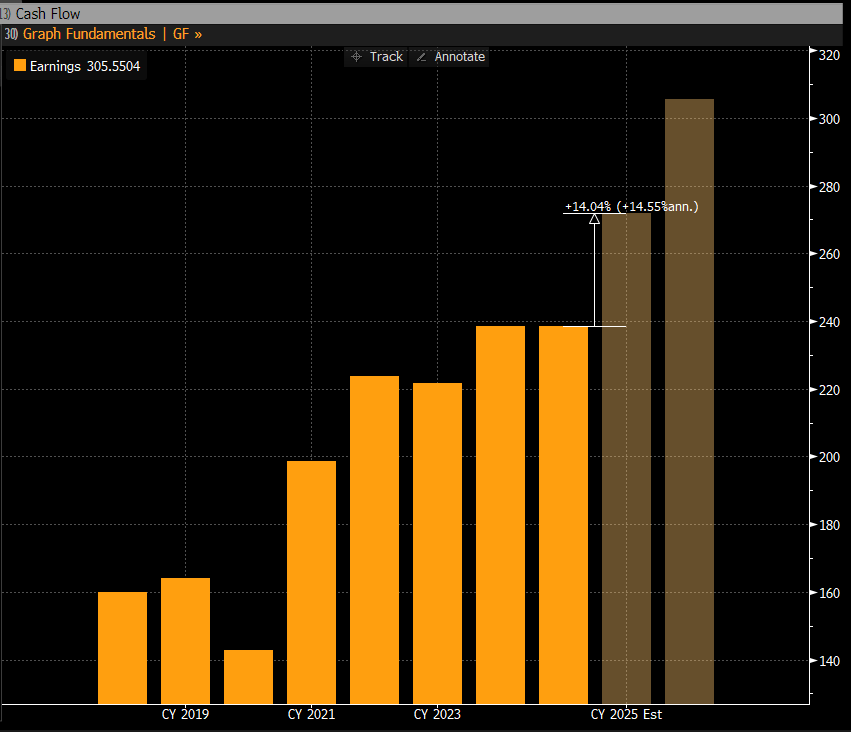Click the +14.04% growth annotation label
This screenshot has height=732, width=851.
[588, 207]
